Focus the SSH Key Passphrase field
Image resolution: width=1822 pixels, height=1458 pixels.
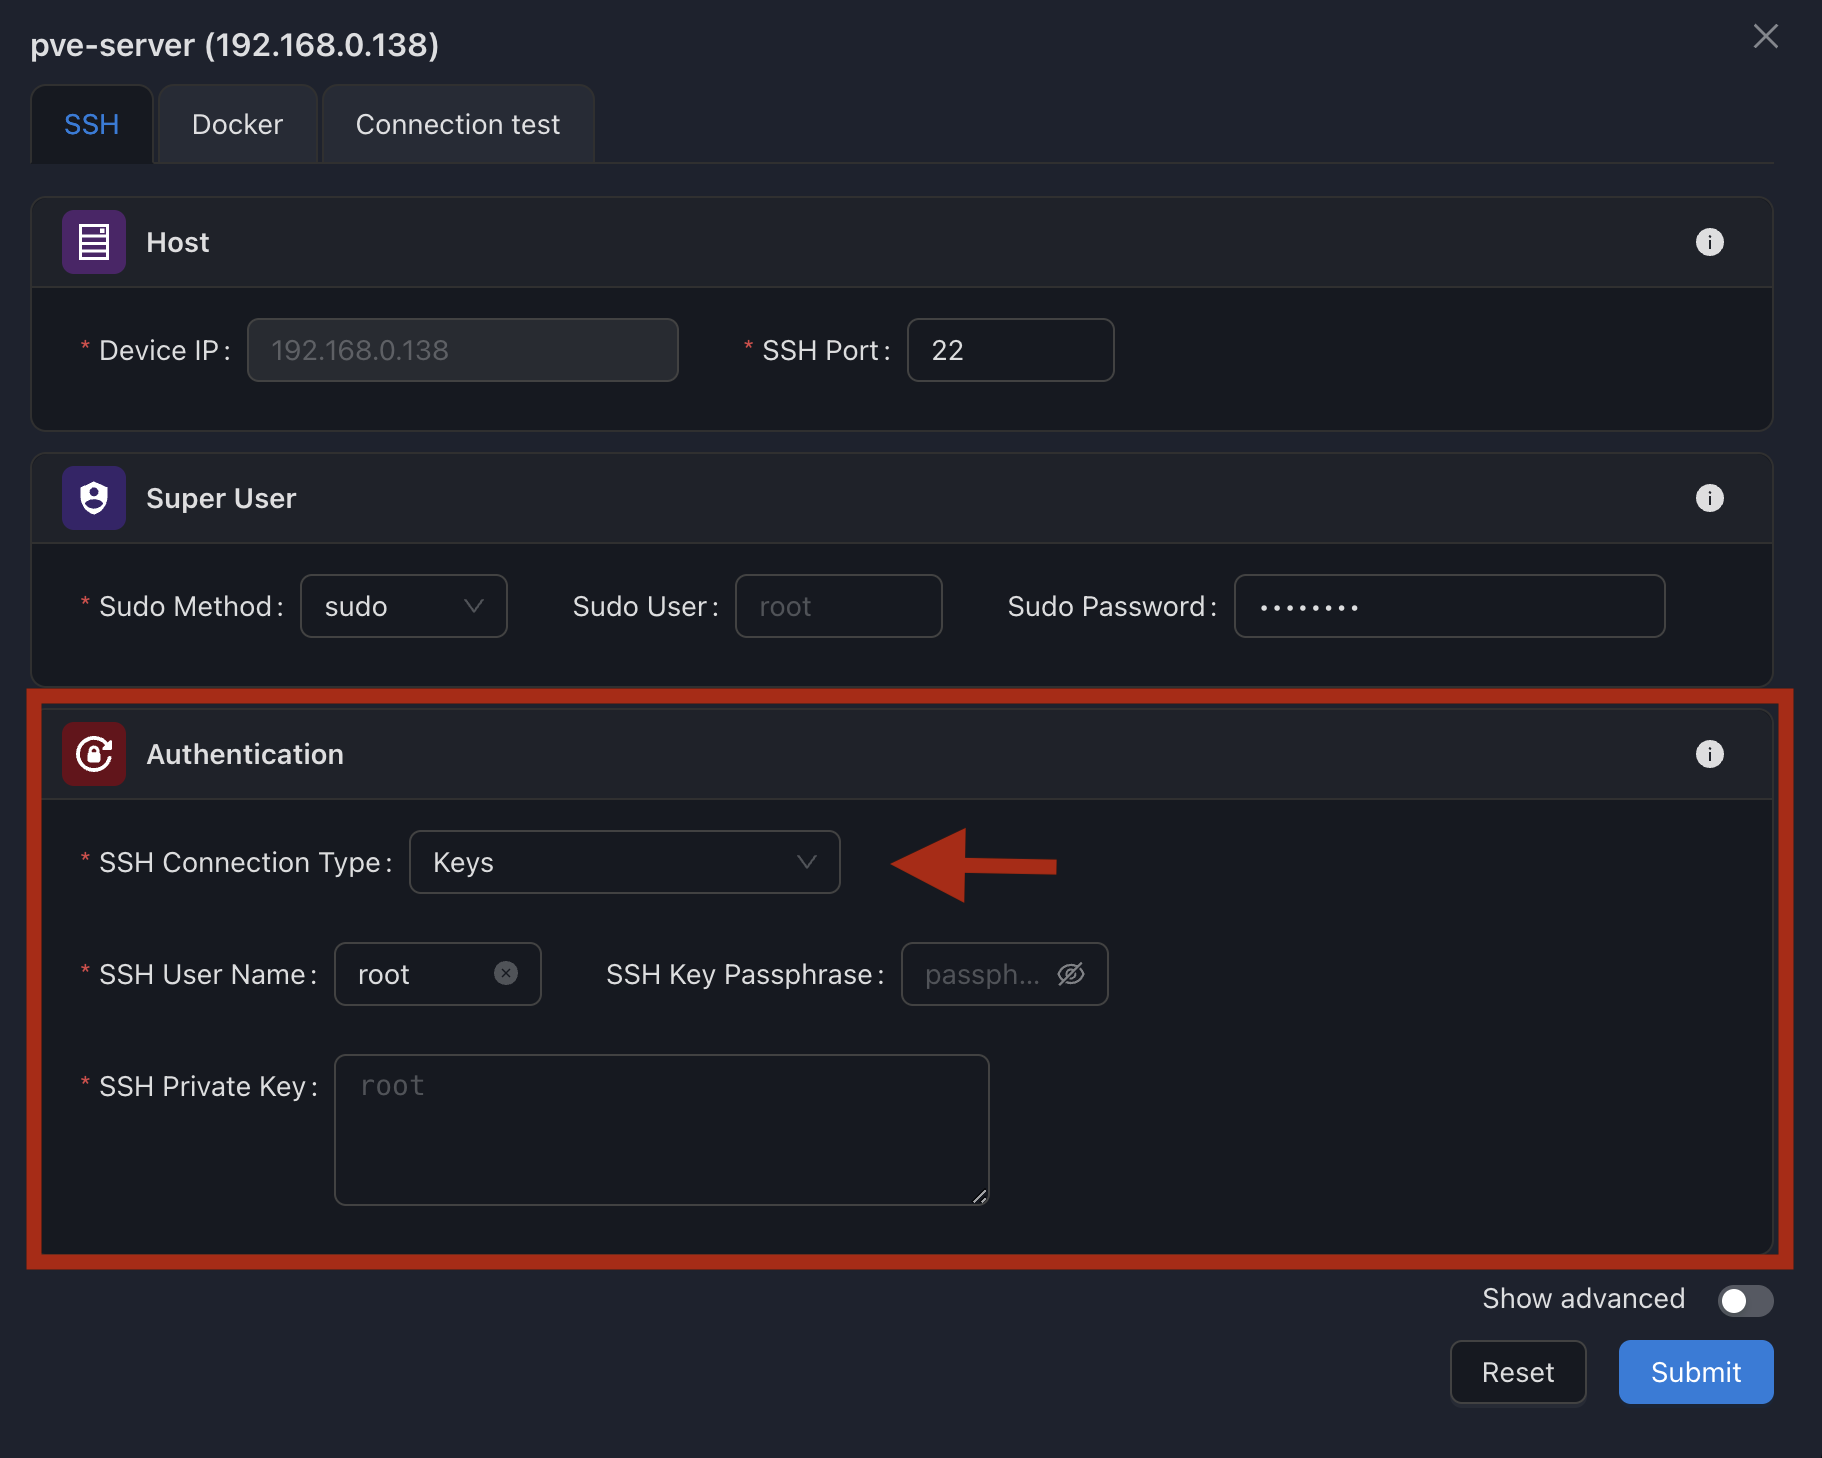coord(1005,974)
